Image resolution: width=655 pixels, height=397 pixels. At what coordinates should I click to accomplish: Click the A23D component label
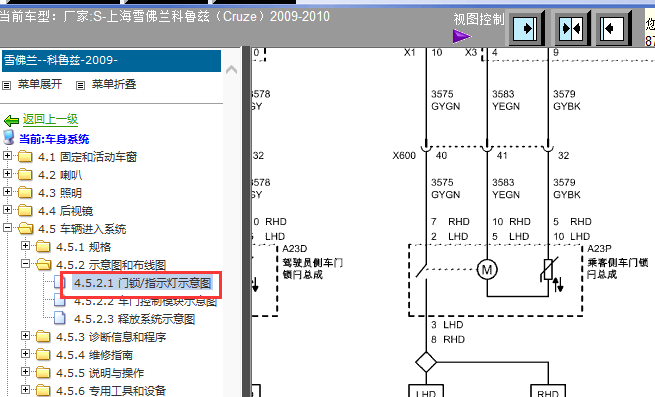(x=294, y=249)
